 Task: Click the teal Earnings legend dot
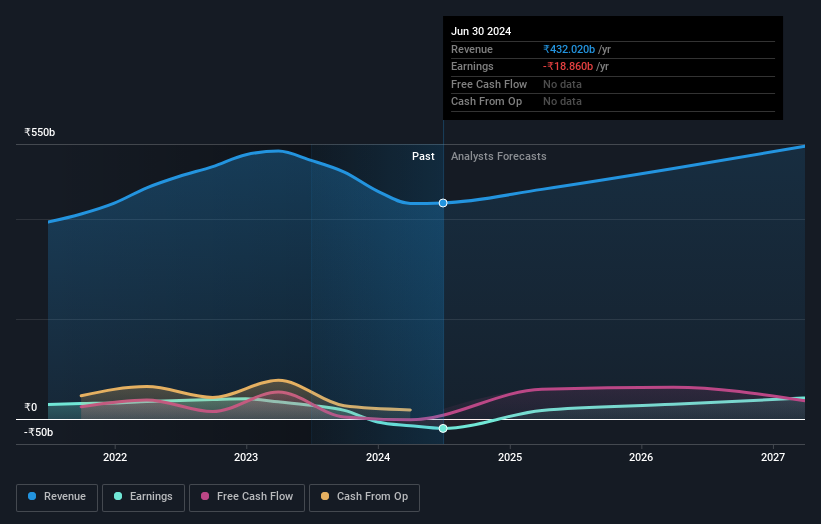point(118,496)
